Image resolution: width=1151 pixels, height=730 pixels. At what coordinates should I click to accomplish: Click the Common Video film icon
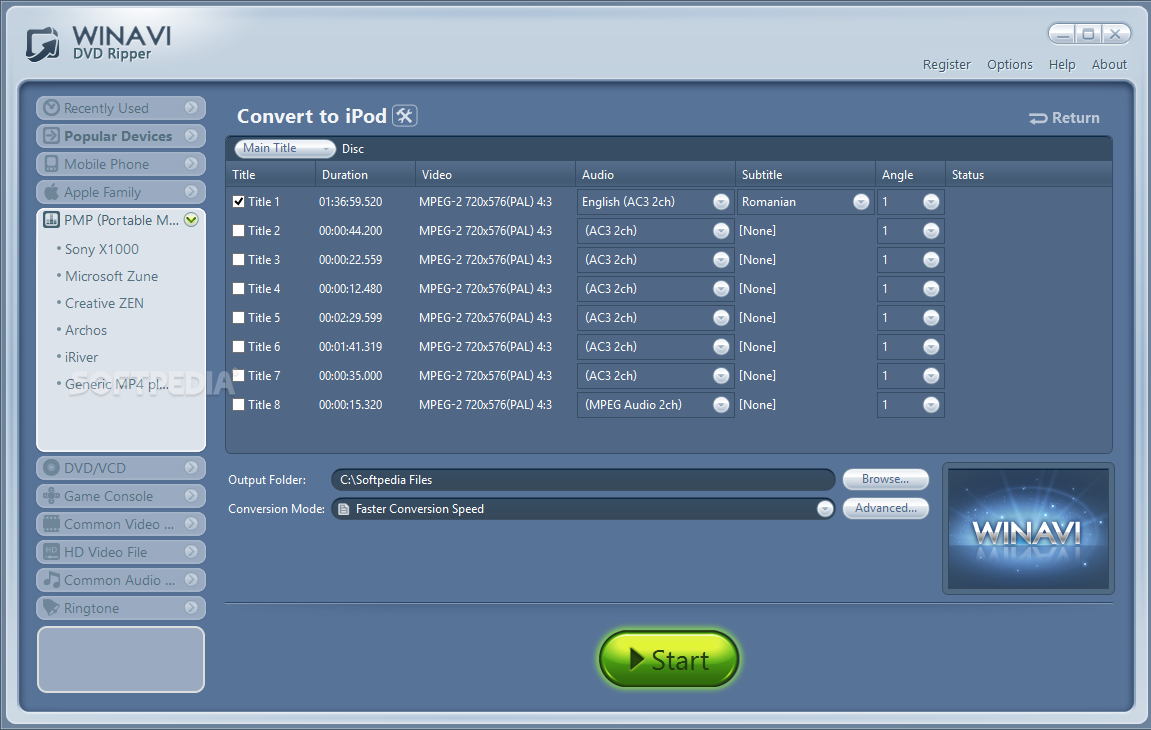(51, 524)
